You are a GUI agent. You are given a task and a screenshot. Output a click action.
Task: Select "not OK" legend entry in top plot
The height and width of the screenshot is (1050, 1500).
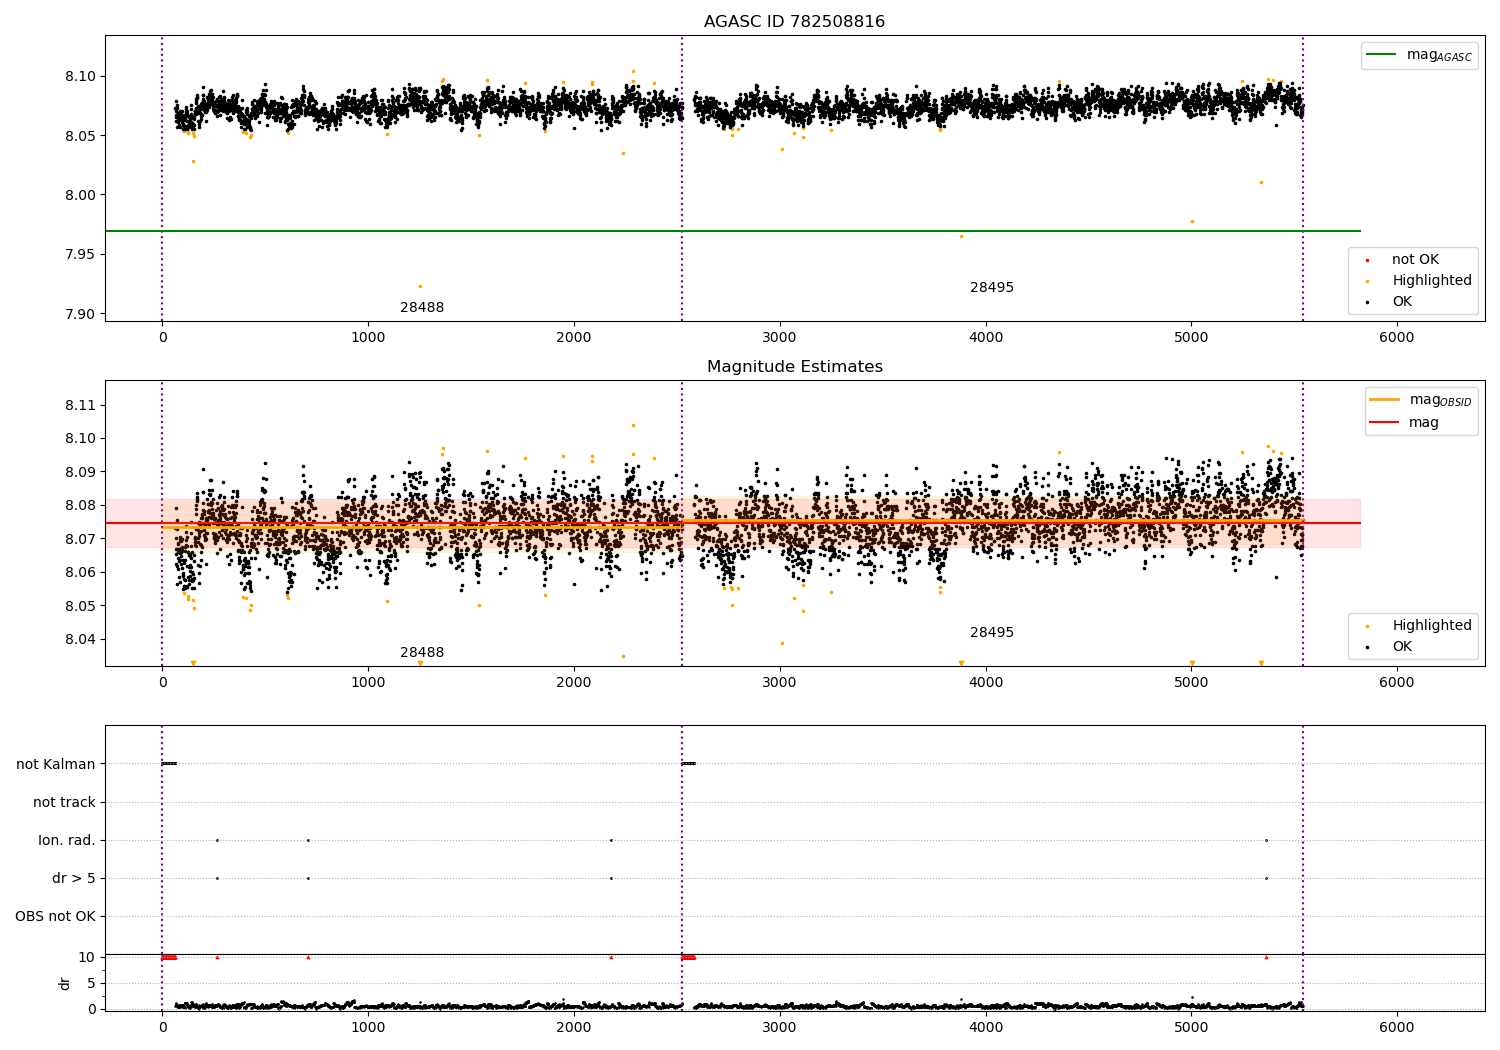click(1414, 260)
